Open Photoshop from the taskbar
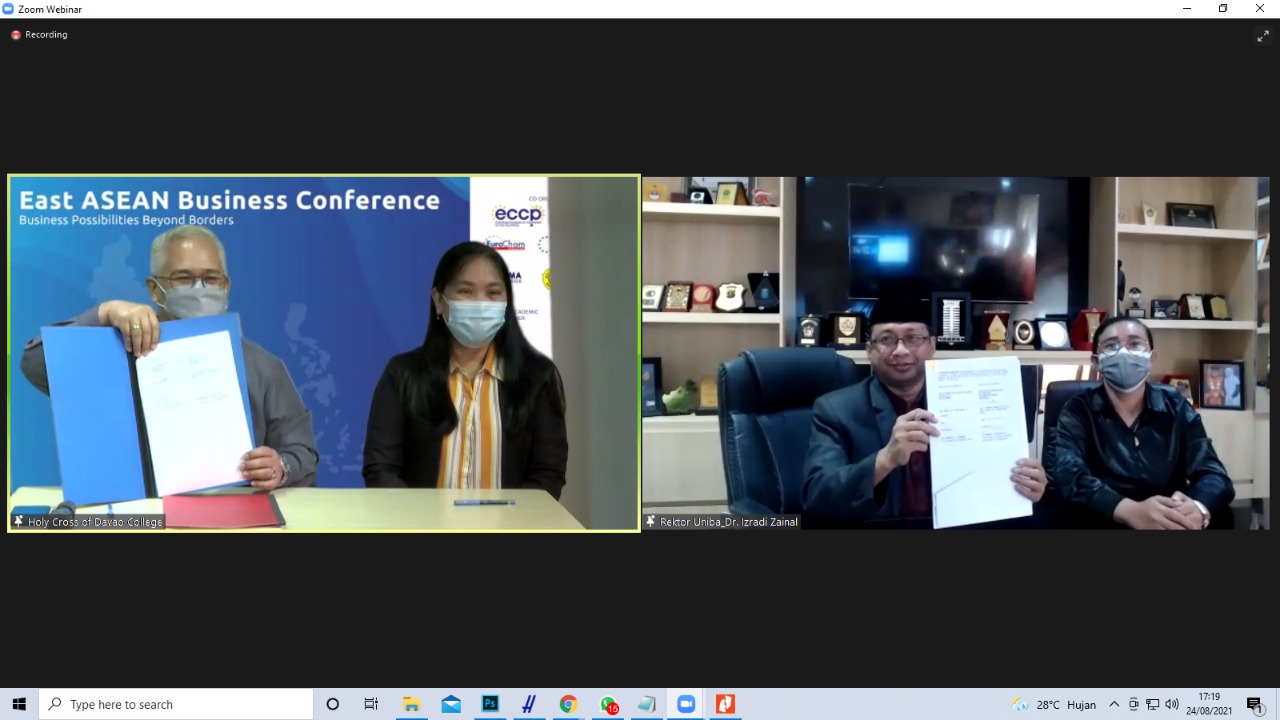The image size is (1280, 720). pyautogui.click(x=490, y=704)
